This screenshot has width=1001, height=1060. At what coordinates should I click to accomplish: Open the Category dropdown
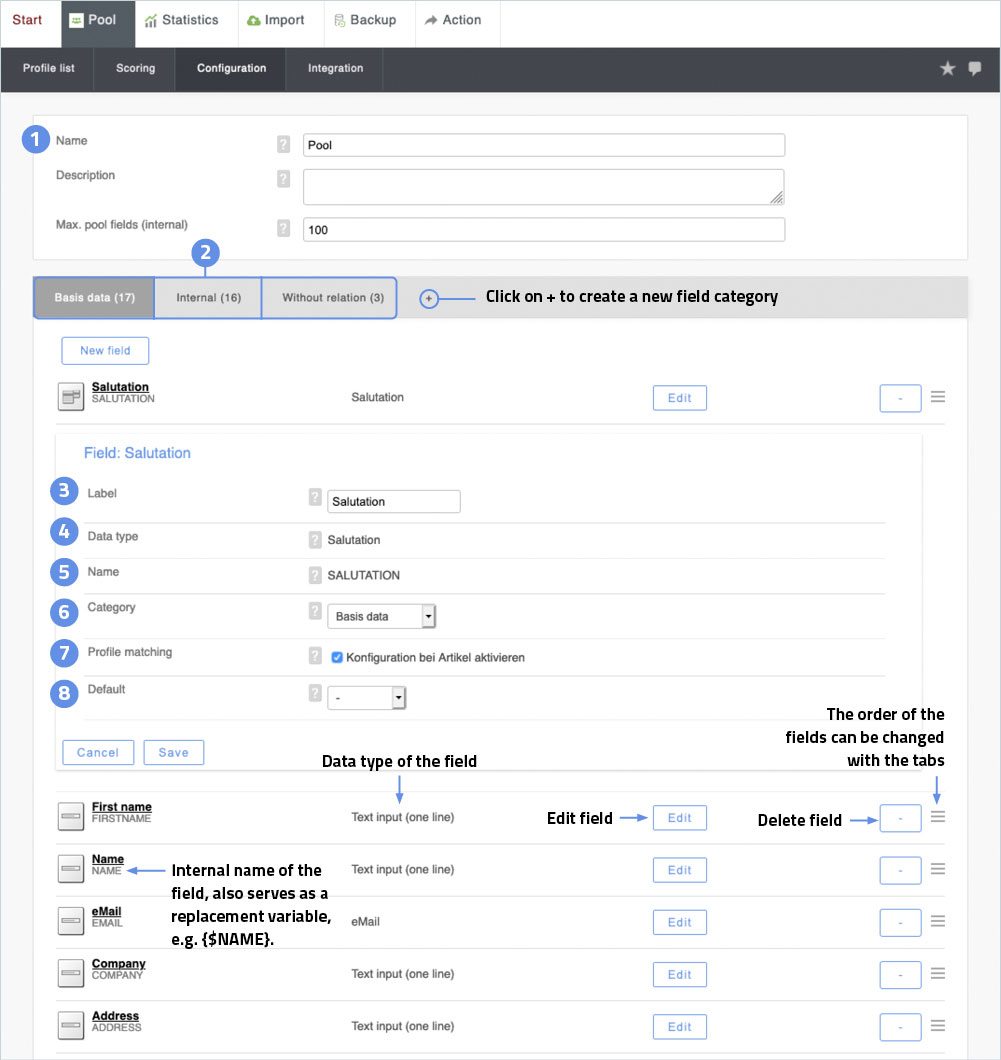click(382, 616)
